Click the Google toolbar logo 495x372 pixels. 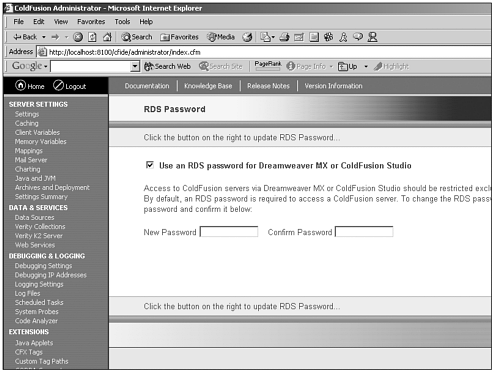click(27, 66)
